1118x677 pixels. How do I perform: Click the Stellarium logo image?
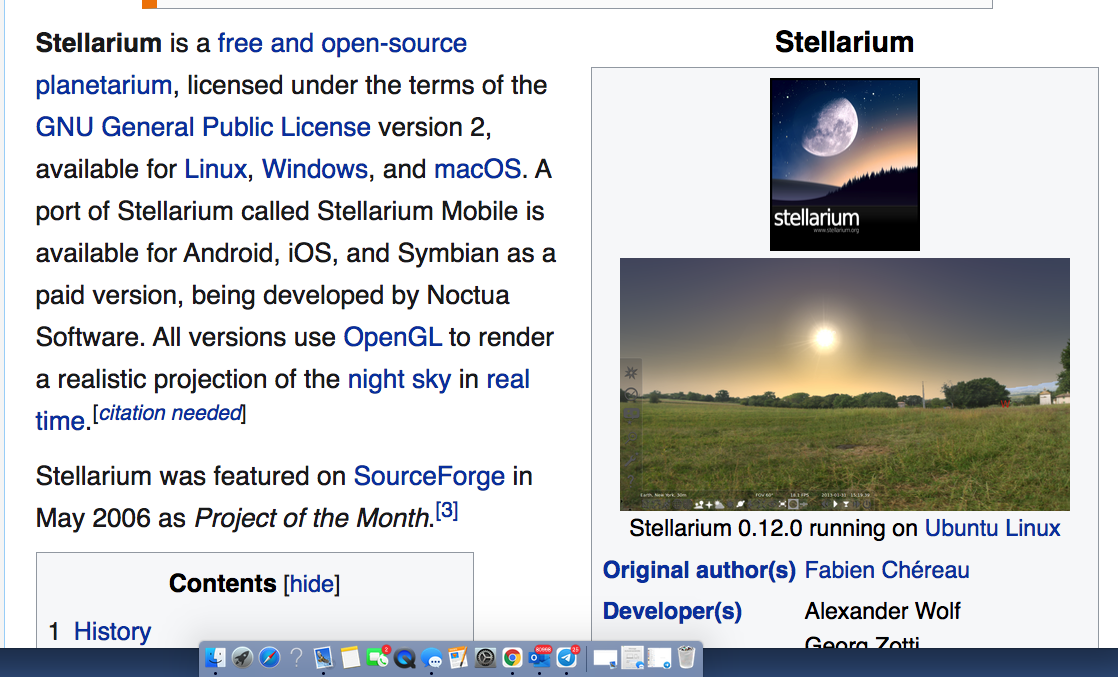(845, 164)
